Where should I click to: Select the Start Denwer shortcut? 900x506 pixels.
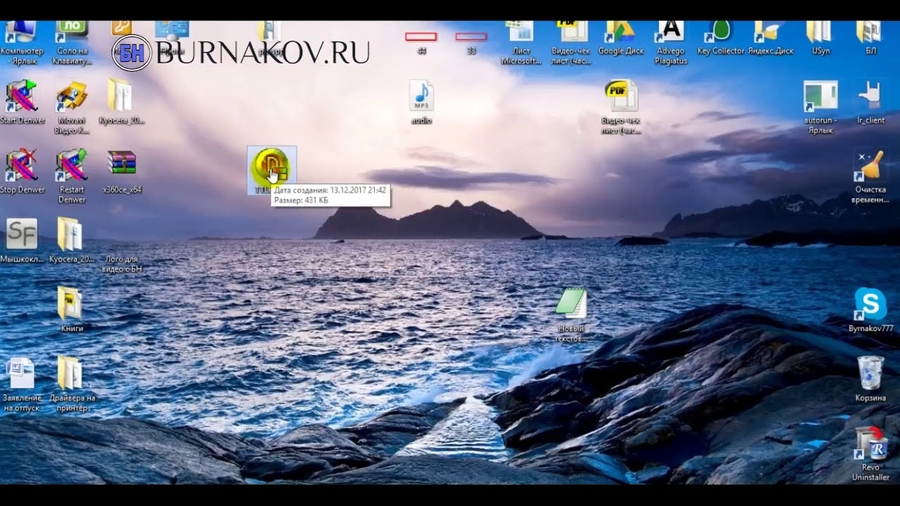pos(21,96)
